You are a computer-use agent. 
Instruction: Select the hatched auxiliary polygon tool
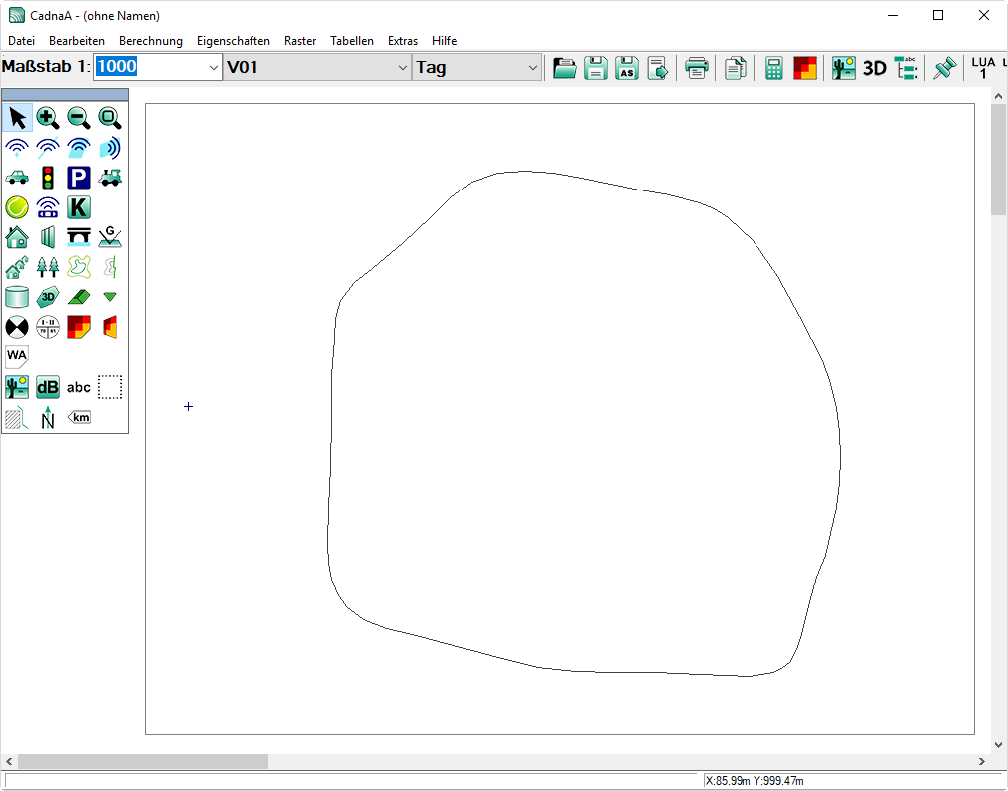point(17,418)
